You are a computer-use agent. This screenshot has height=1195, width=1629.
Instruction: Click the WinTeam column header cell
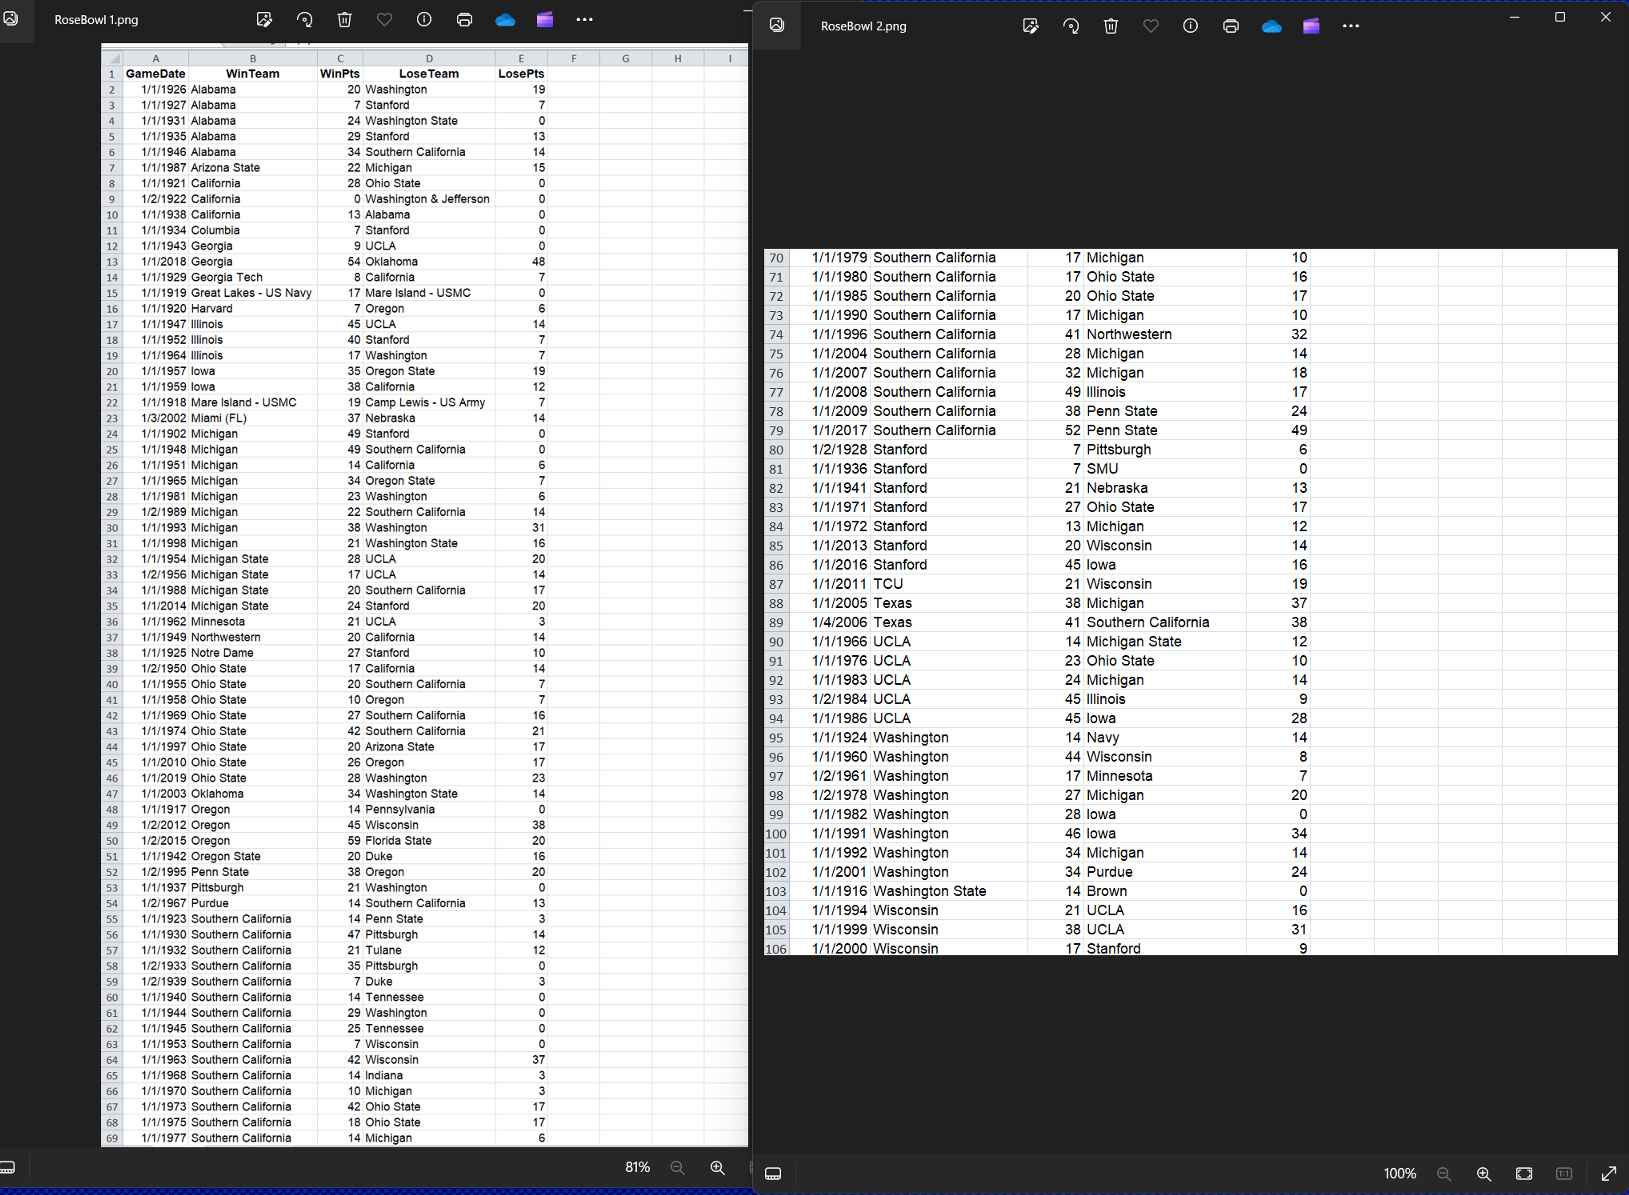tap(253, 74)
